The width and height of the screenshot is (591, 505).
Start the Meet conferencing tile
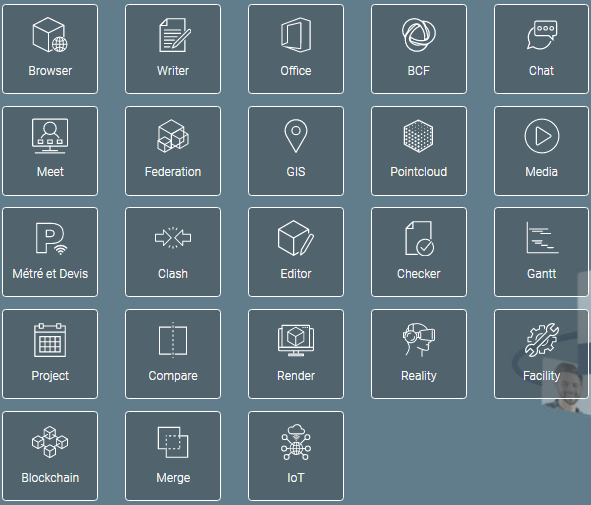(x=50, y=151)
